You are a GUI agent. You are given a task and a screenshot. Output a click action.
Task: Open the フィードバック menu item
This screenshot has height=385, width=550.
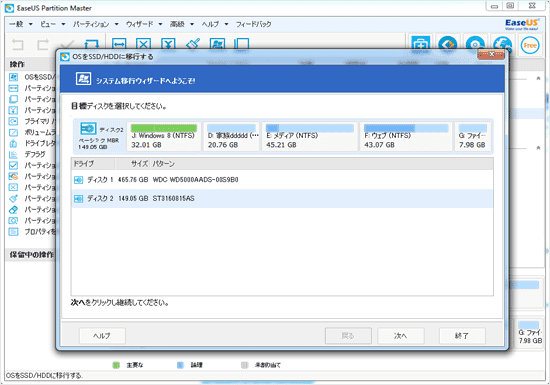254,24
